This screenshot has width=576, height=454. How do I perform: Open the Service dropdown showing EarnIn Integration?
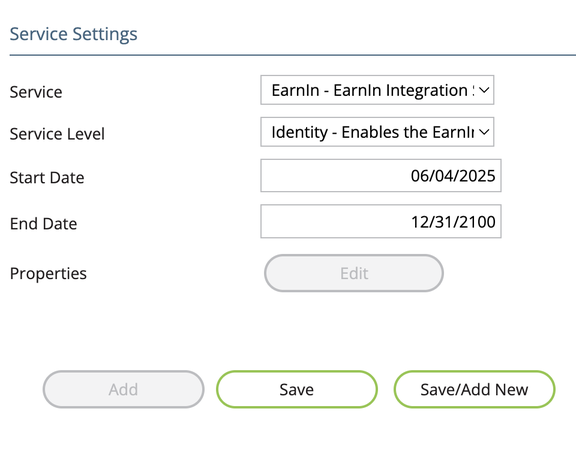point(377,90)
